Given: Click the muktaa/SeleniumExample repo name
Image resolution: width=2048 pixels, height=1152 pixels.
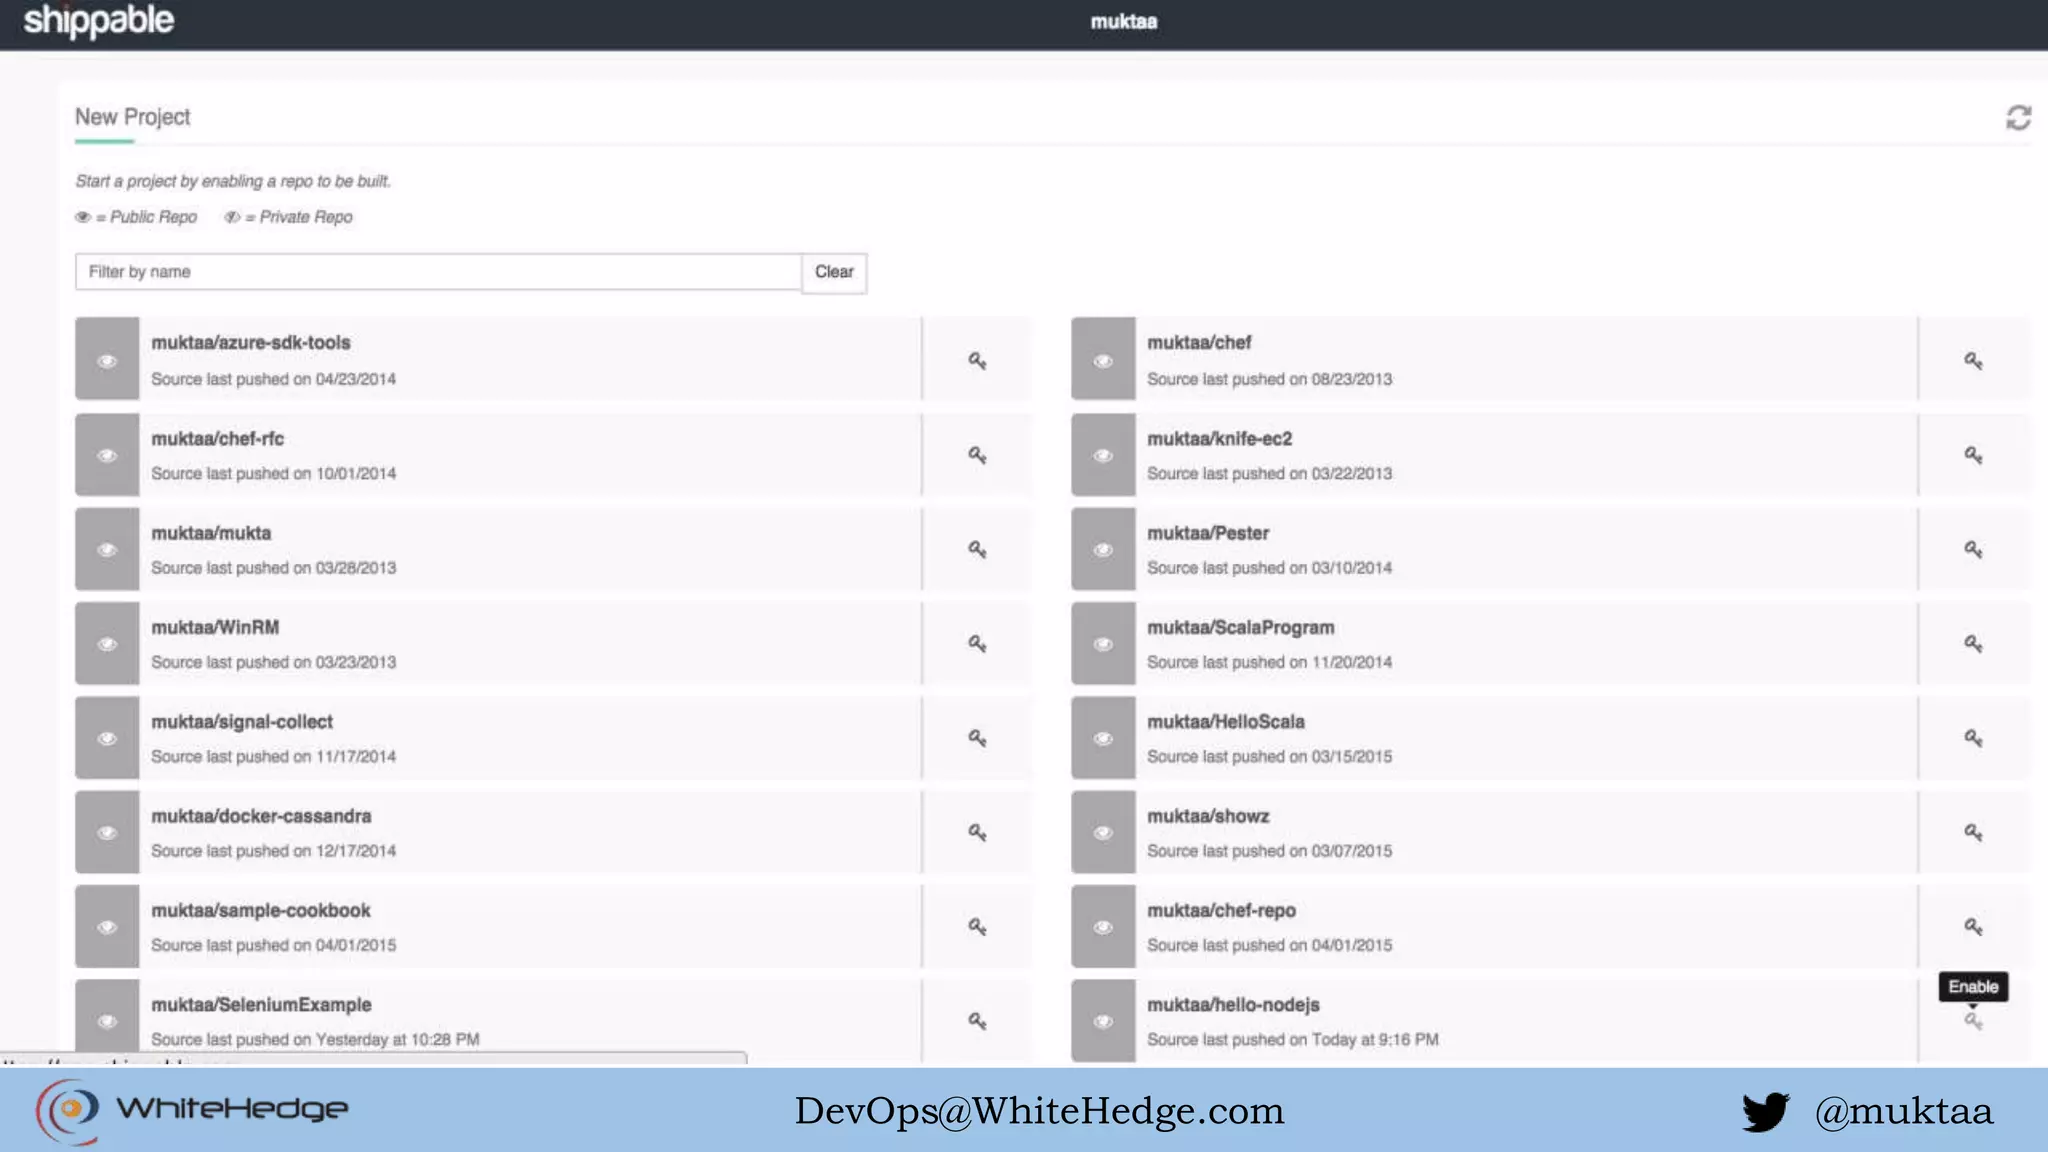Looking at the screenshot, I should click(x=261, y=1005).
